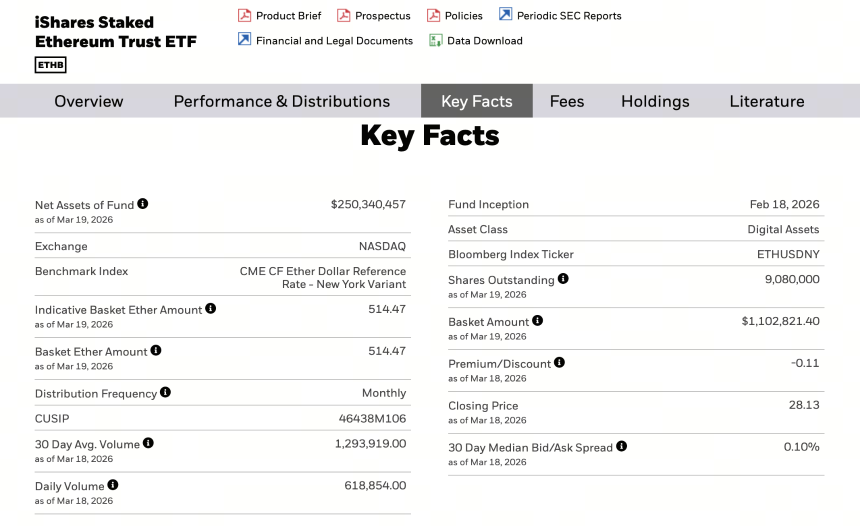Click info icon beside Basket Ether Amount

tap(156, 350)
